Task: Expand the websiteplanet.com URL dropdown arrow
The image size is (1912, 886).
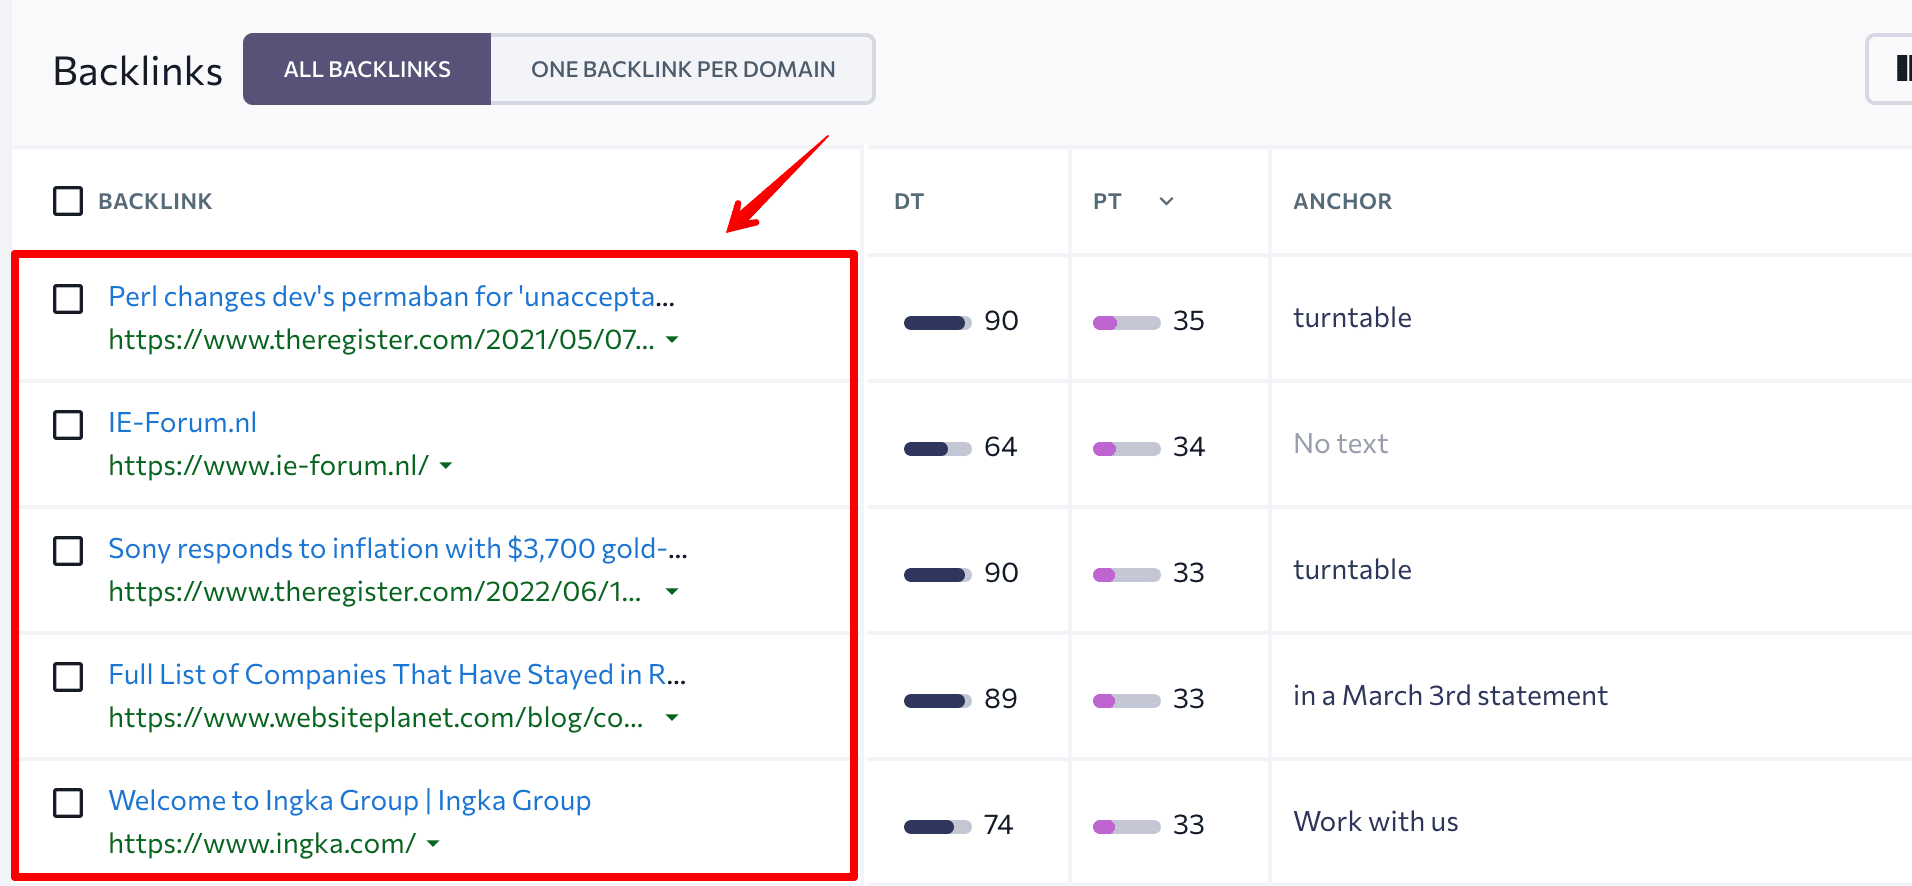Action: click(x=672, y=718)
